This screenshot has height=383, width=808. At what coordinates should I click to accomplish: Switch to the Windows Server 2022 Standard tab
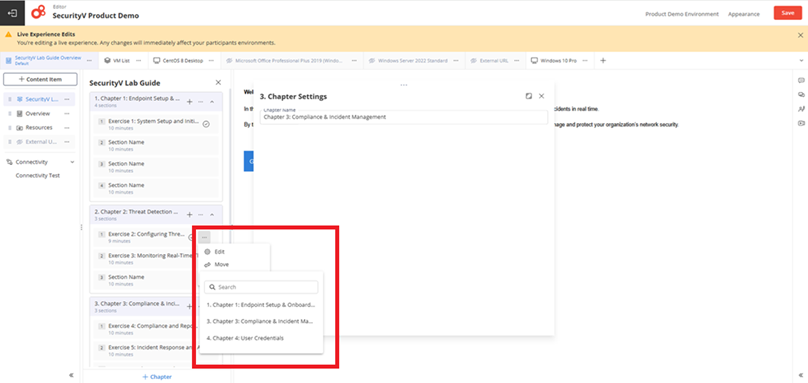point(408,61)
